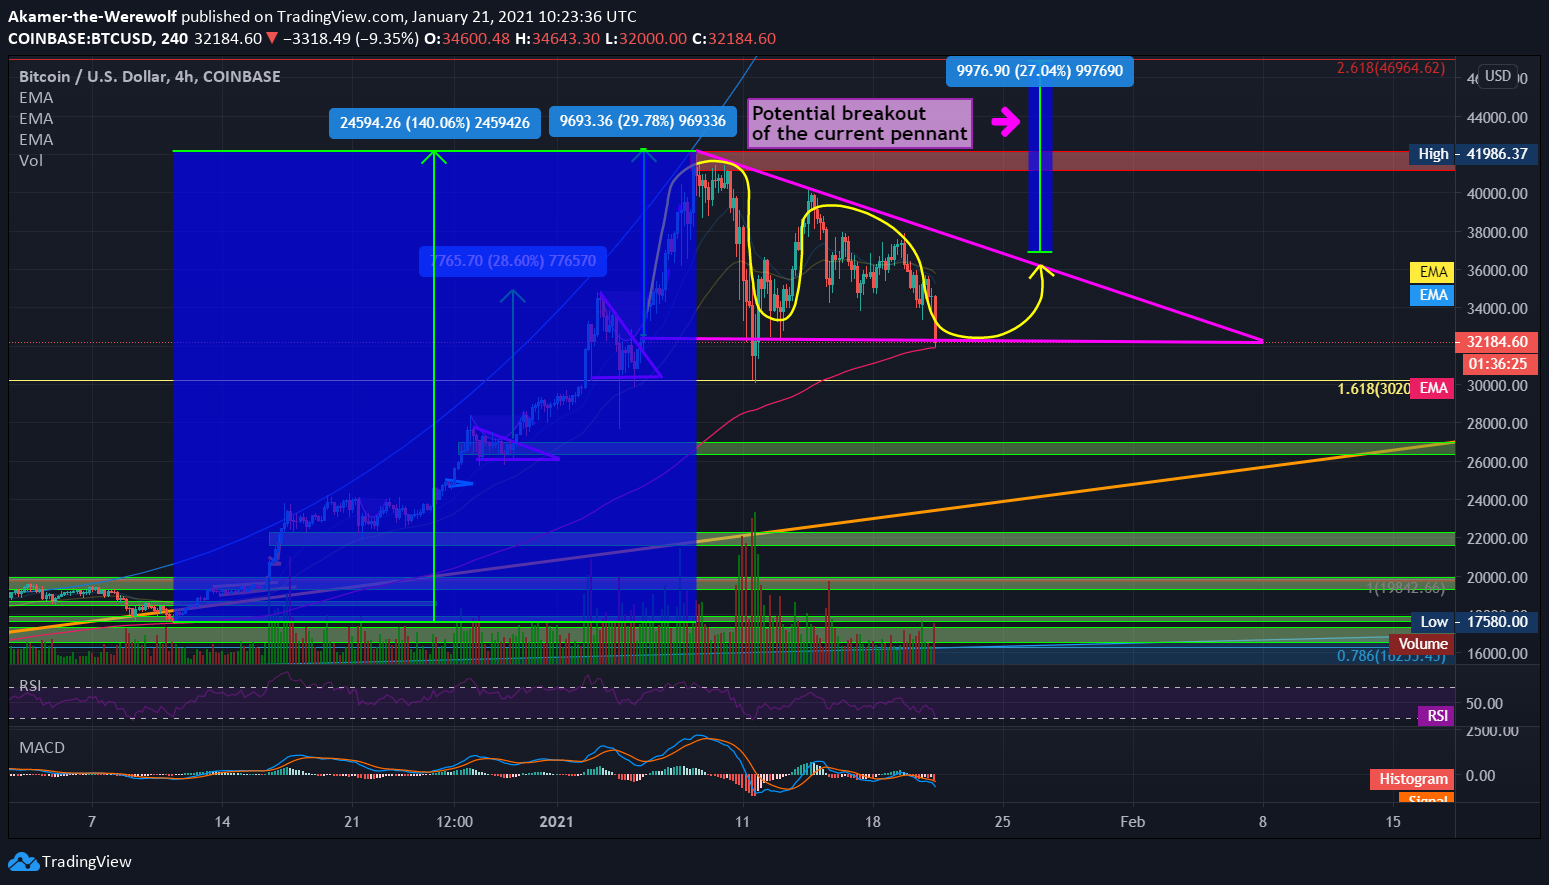Click the first EMA indicator legend entry
Screen dimensions: 1549x885
pos(36,98)
